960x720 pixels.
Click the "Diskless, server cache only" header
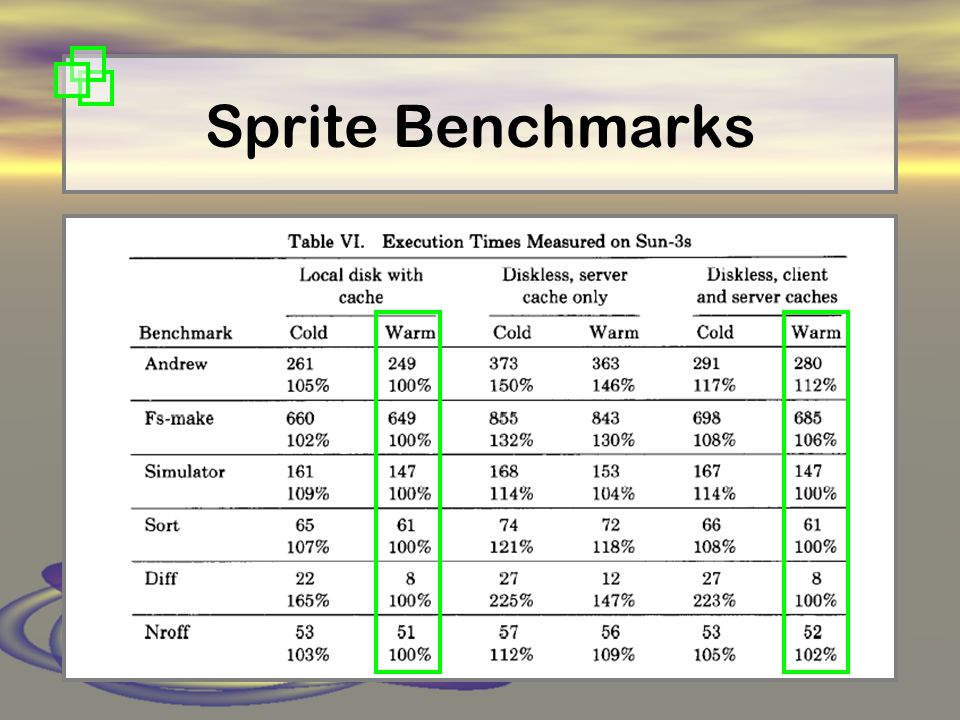564,286
